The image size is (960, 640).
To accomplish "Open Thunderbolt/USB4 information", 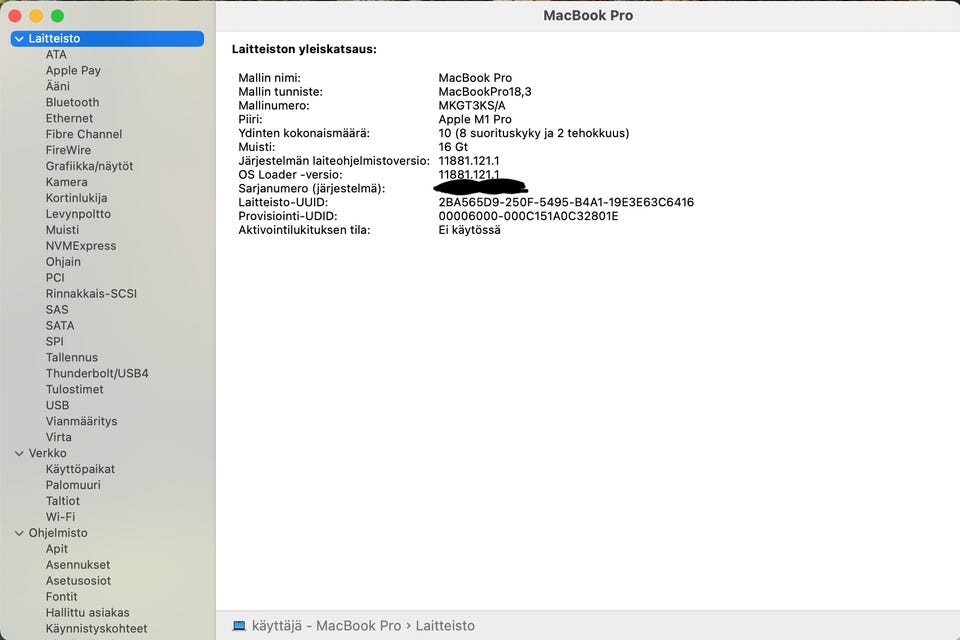I will 97,373.
